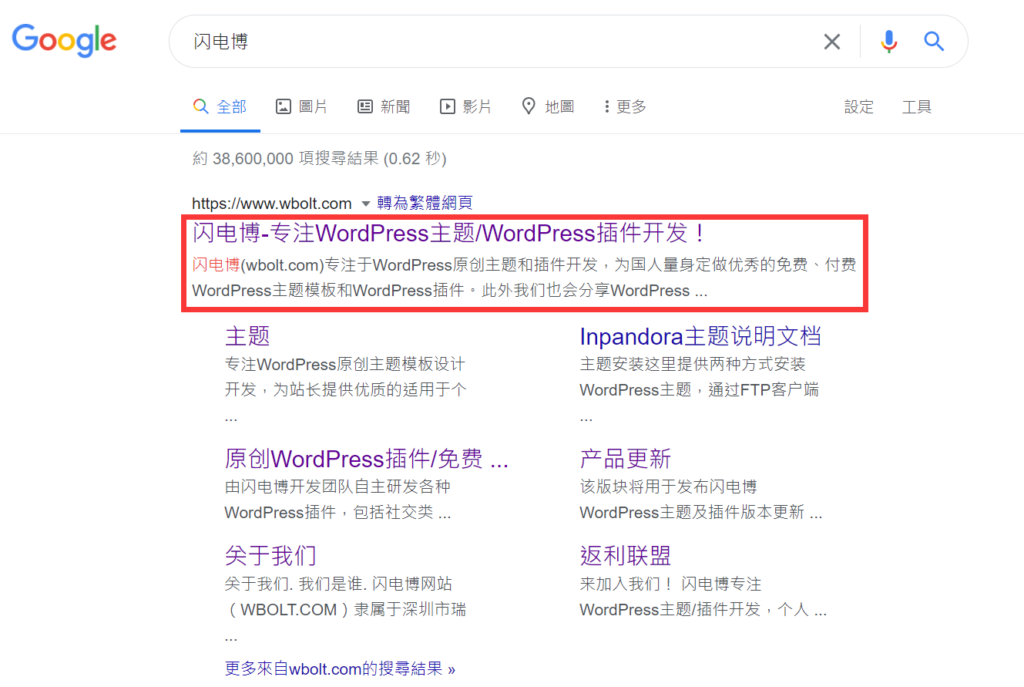Expand the dropdown arrow beside wbolt.com URL
The image size is (1024, 687).
pos(366,204)
